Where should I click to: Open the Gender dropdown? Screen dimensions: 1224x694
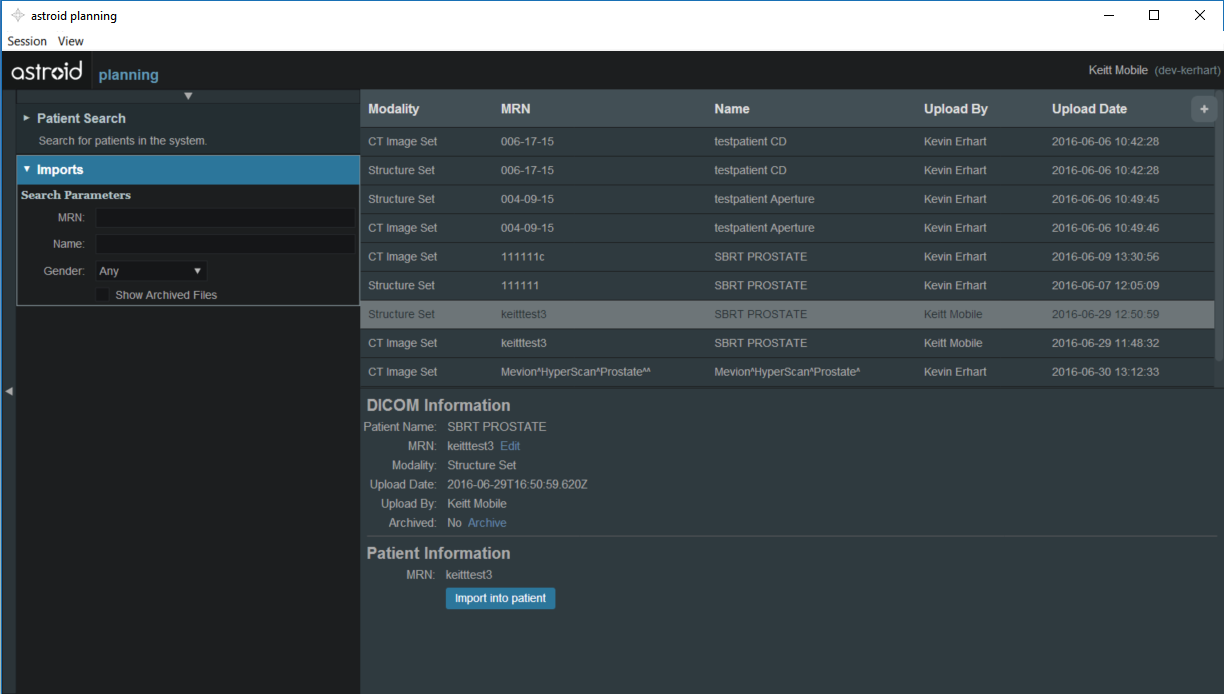151,271
